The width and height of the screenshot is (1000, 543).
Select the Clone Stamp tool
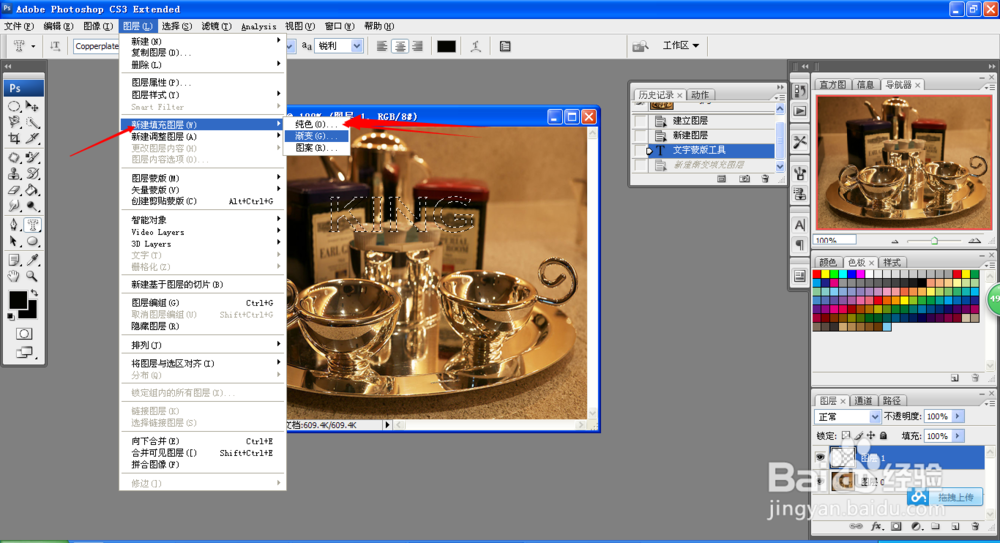(14, 173)
